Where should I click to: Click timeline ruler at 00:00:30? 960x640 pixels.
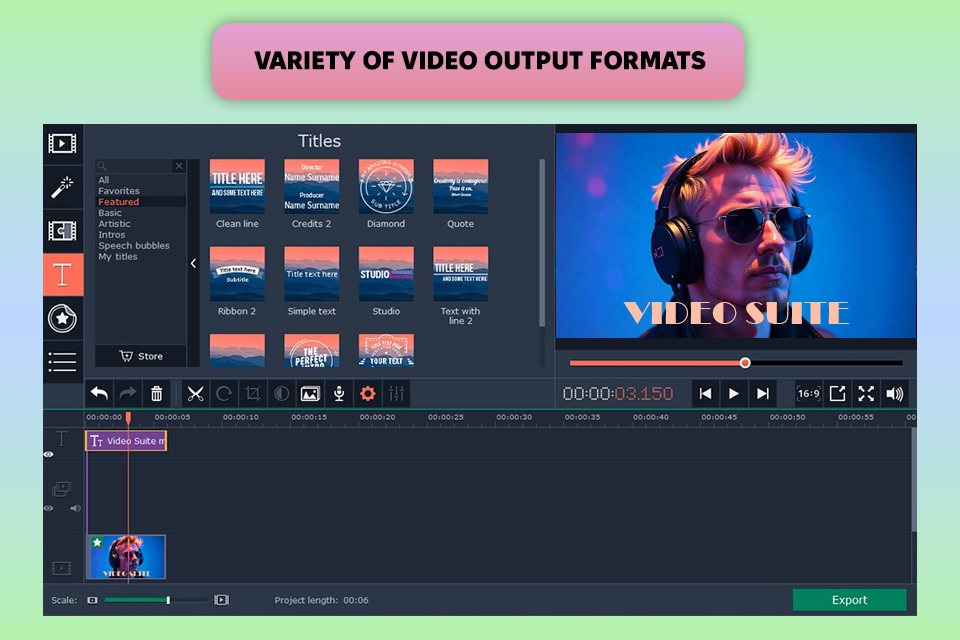514,417
